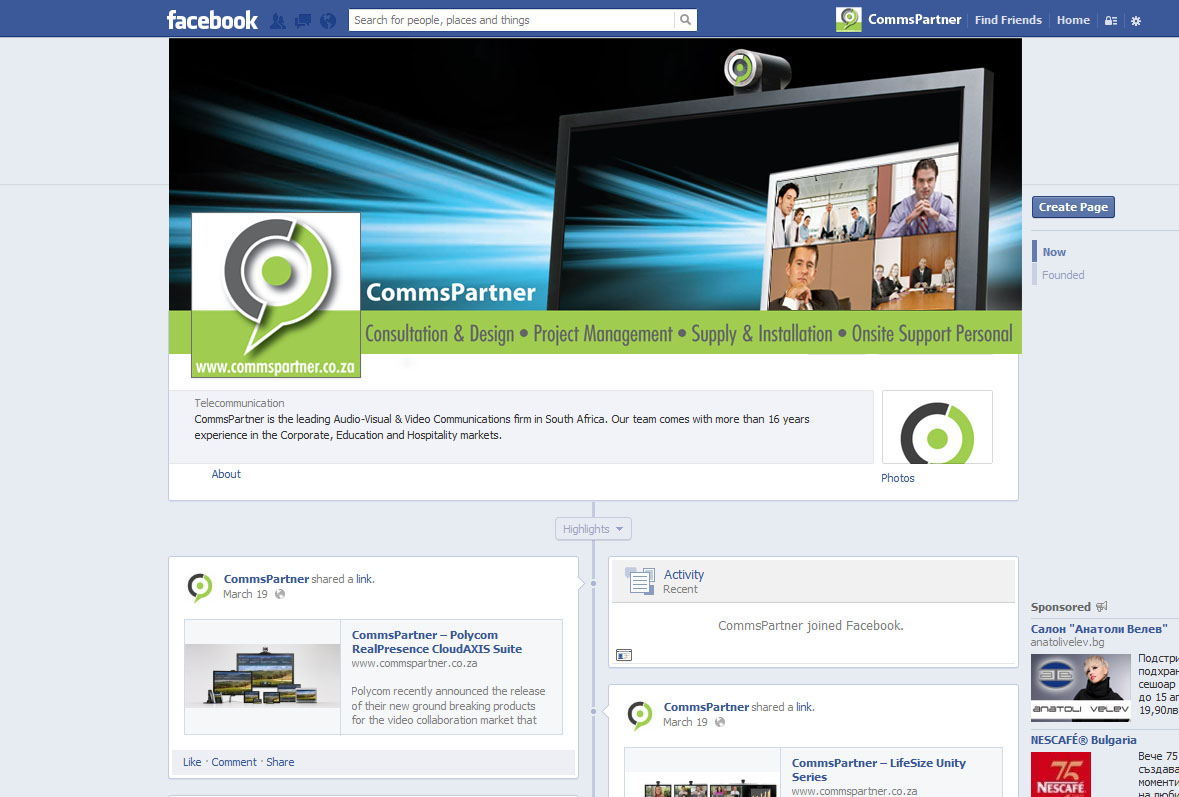This screenshot has height=797, width=1179.
Task: Click anatolivelev.bg under the ad title
Action: 1067,642
